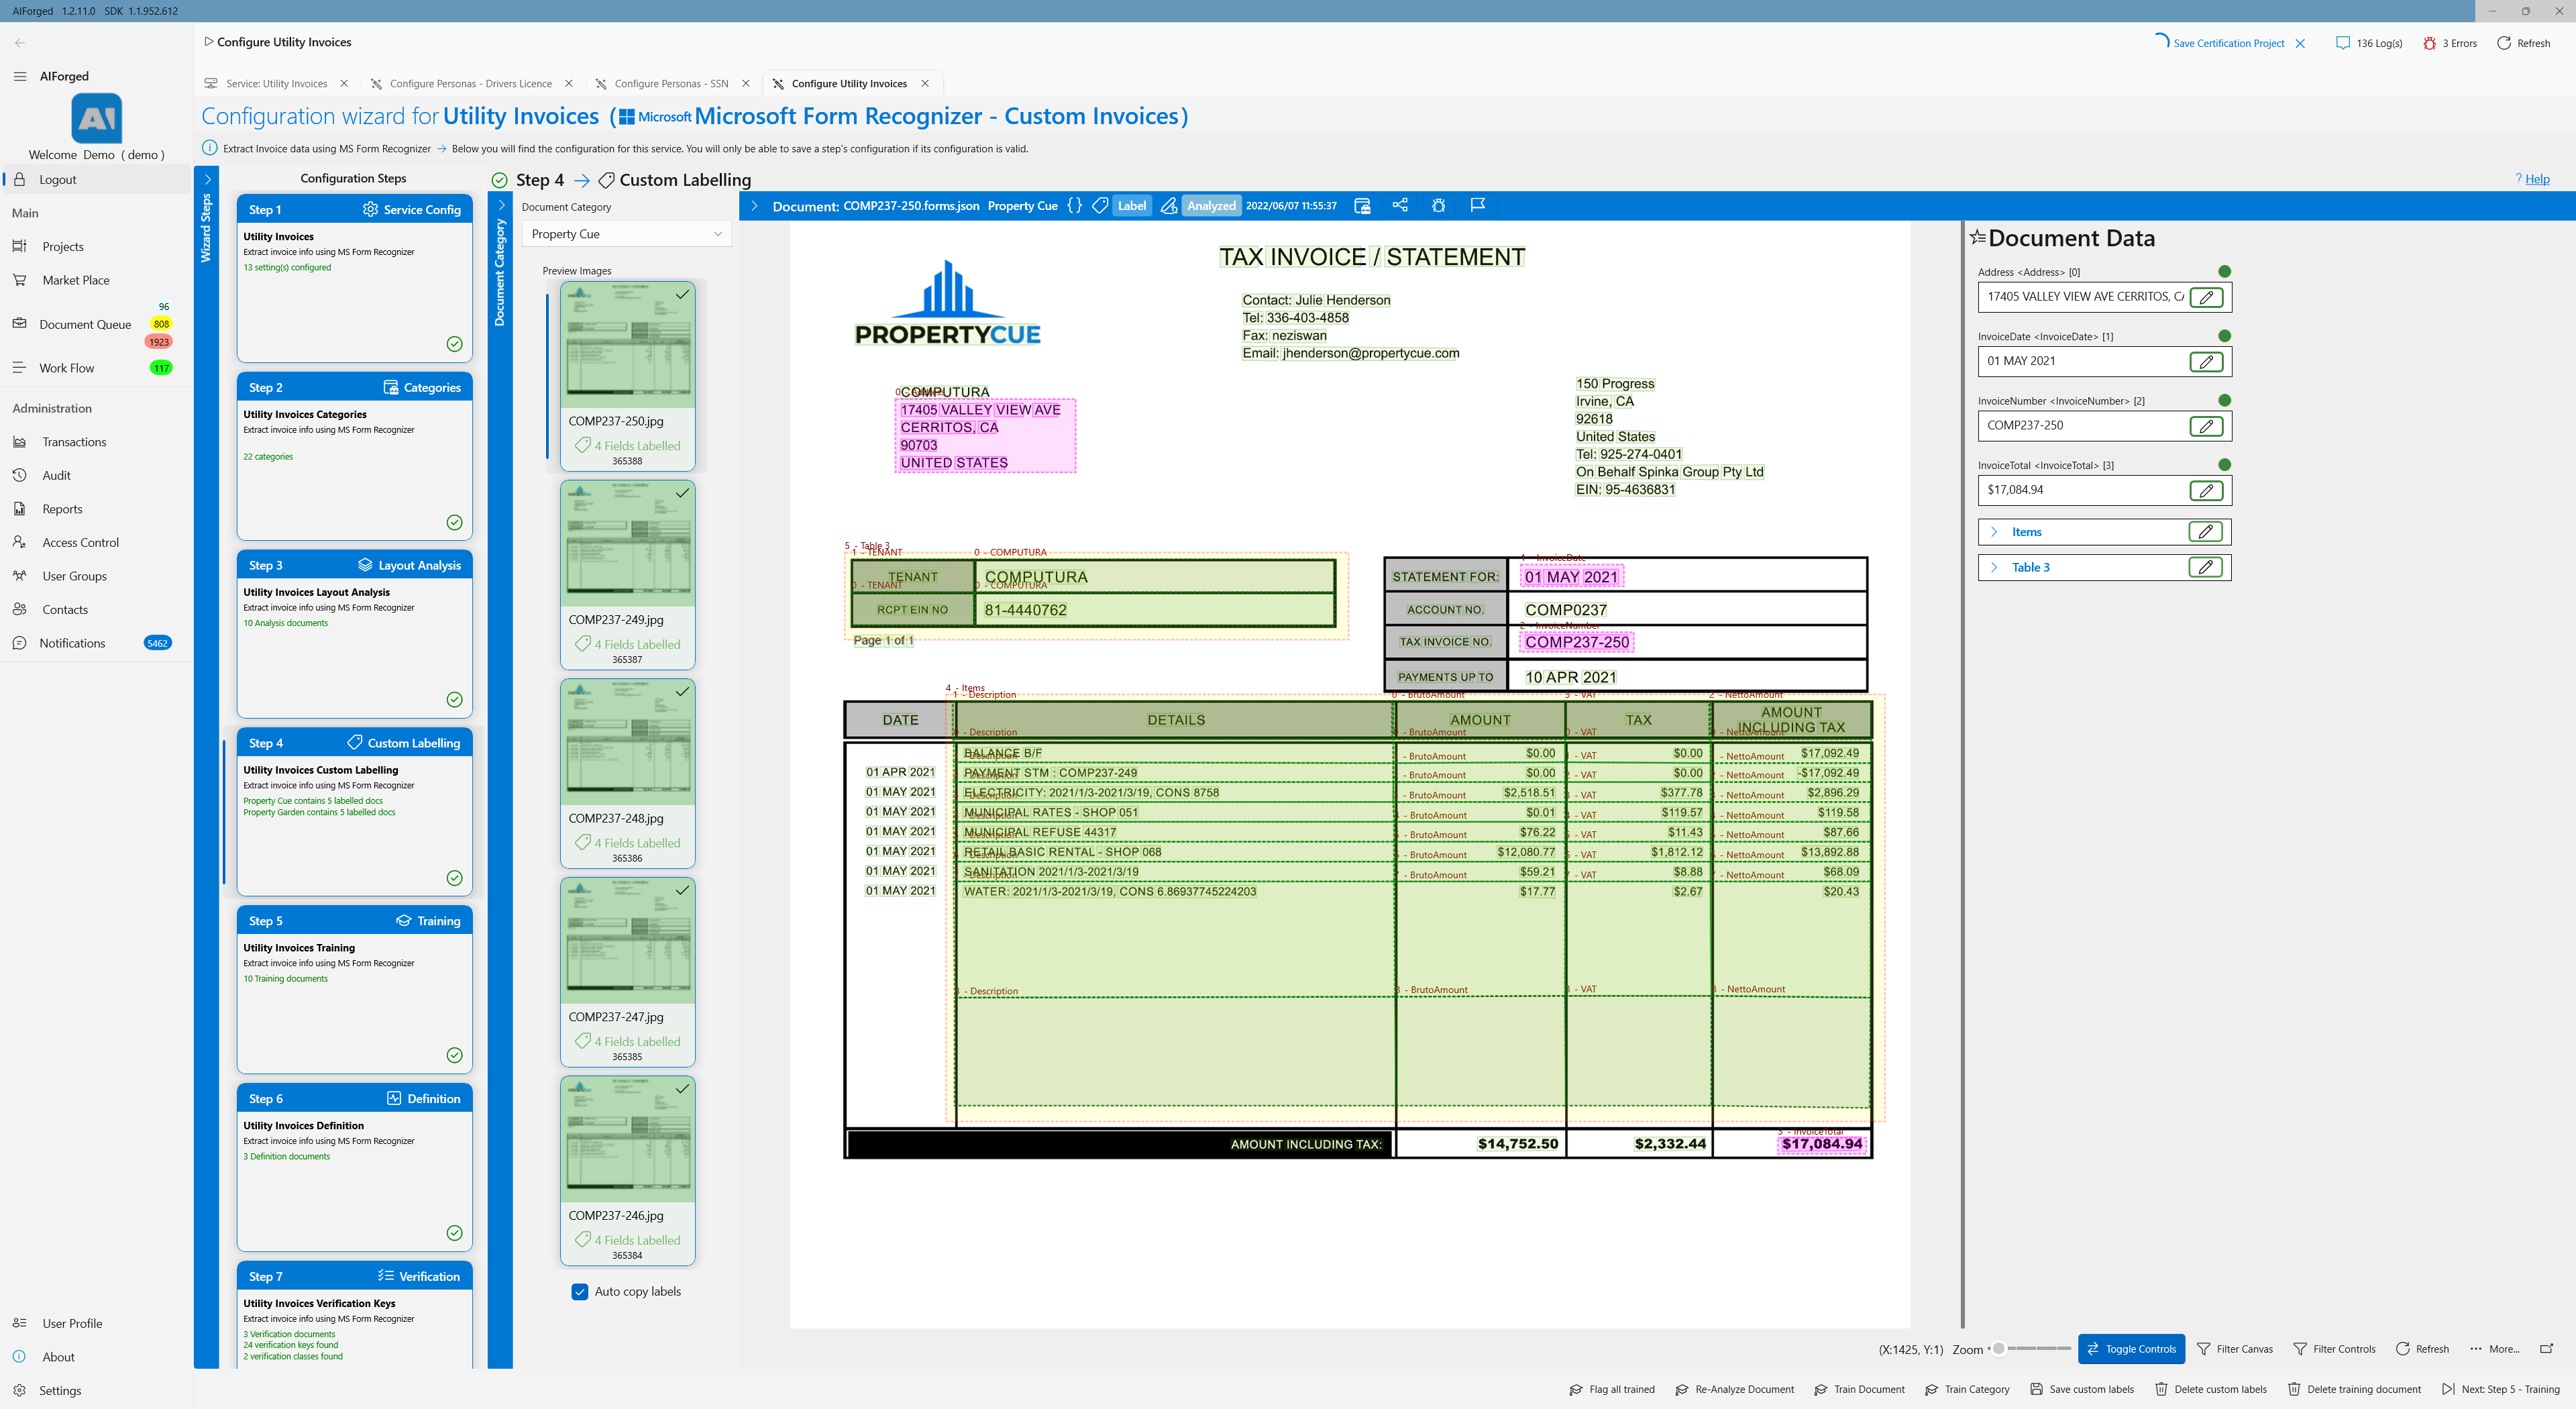
Task: Click the hamburger menu icon beside AIForged
Action: [x=20, y=76]
